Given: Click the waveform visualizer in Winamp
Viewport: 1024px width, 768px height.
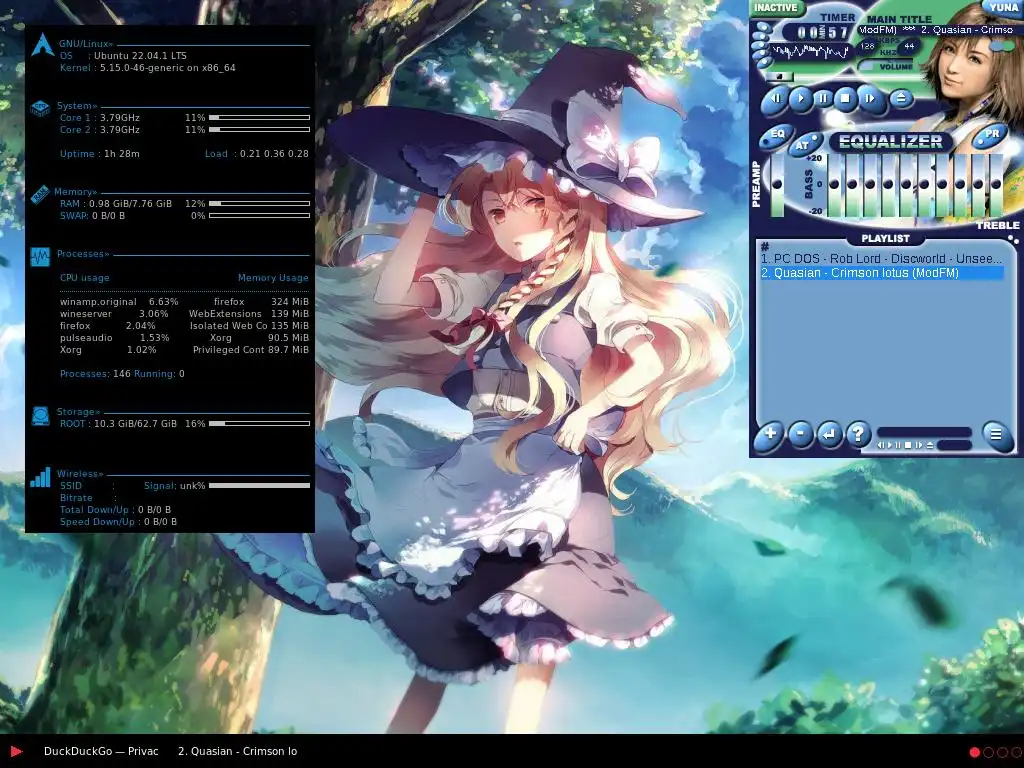Looking at the screenshot, I should (810, 52).
